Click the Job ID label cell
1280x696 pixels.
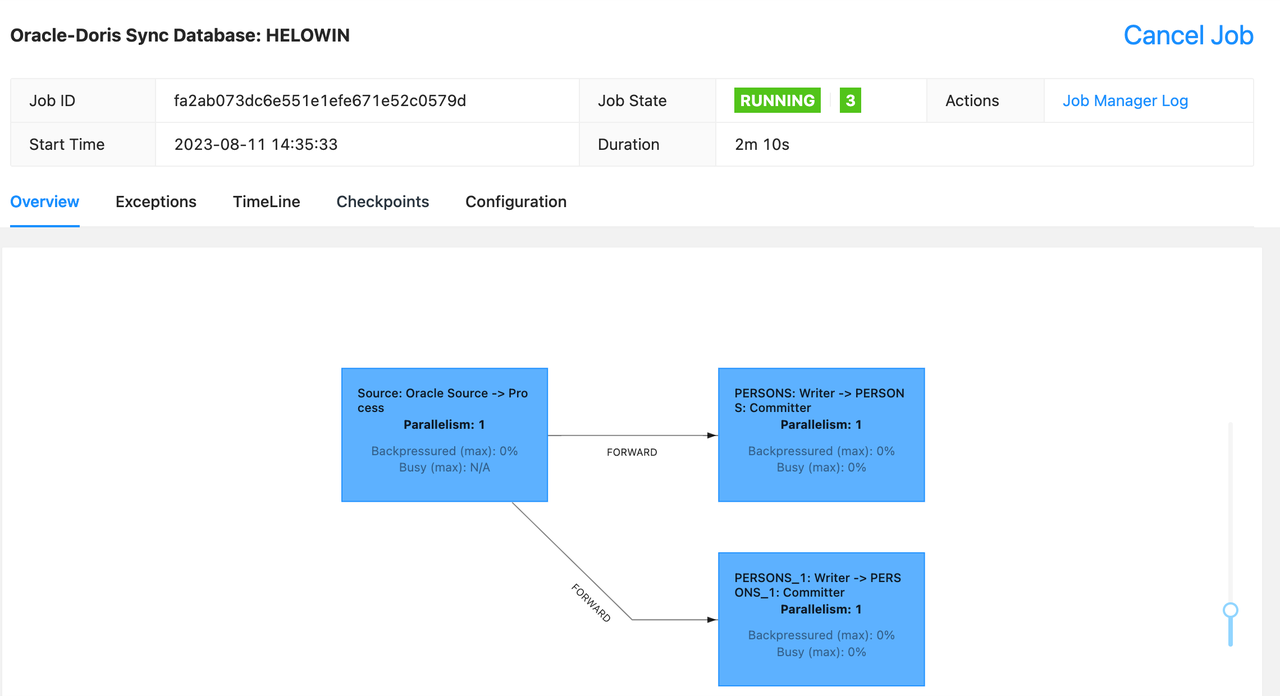tap(83, 101)
